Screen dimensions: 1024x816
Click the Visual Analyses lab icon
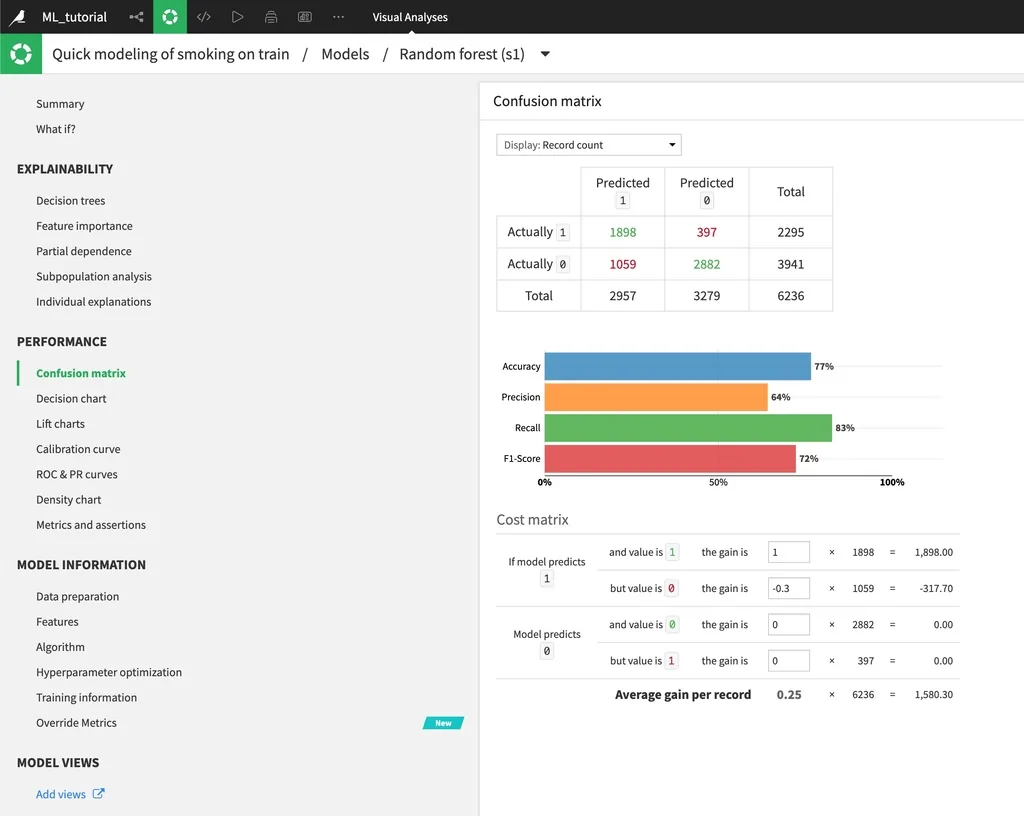[170, 17]
